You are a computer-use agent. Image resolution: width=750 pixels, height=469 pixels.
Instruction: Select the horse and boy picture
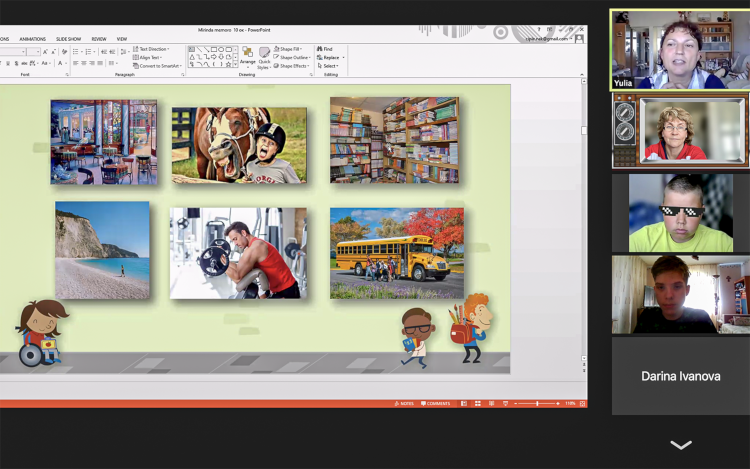click(x=239, y=145)
